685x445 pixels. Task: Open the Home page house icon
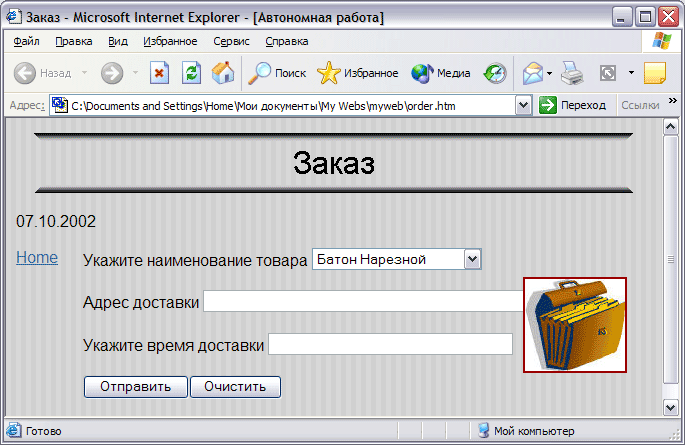click(x=223, y=72)
